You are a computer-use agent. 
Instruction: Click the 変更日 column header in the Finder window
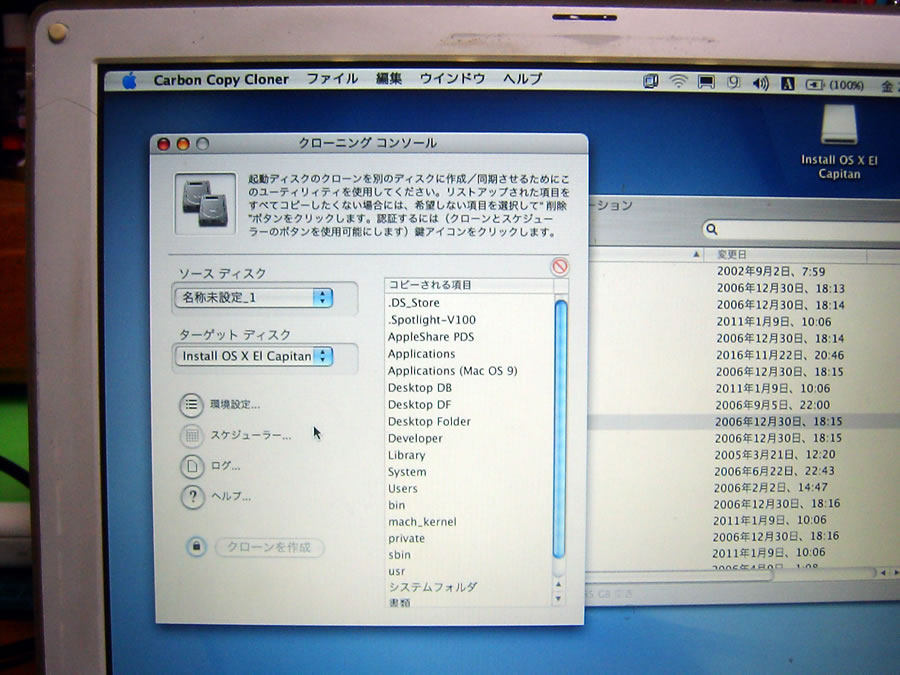click(786, 255)
